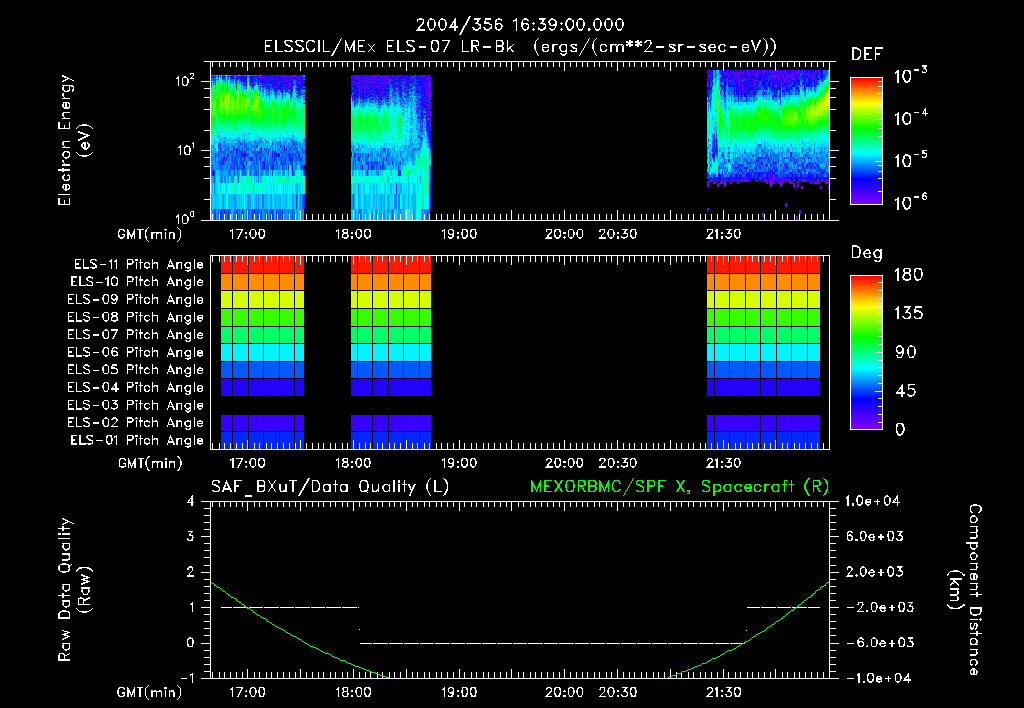1024x708 pixels.
Task: Click the GMT(min) label under the energy spectrogram
Action: point(150,234)
